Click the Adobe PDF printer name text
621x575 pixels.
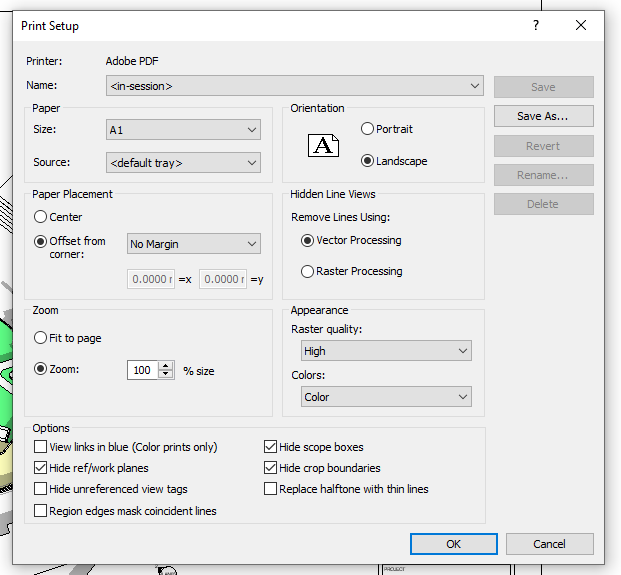point(132,61)
